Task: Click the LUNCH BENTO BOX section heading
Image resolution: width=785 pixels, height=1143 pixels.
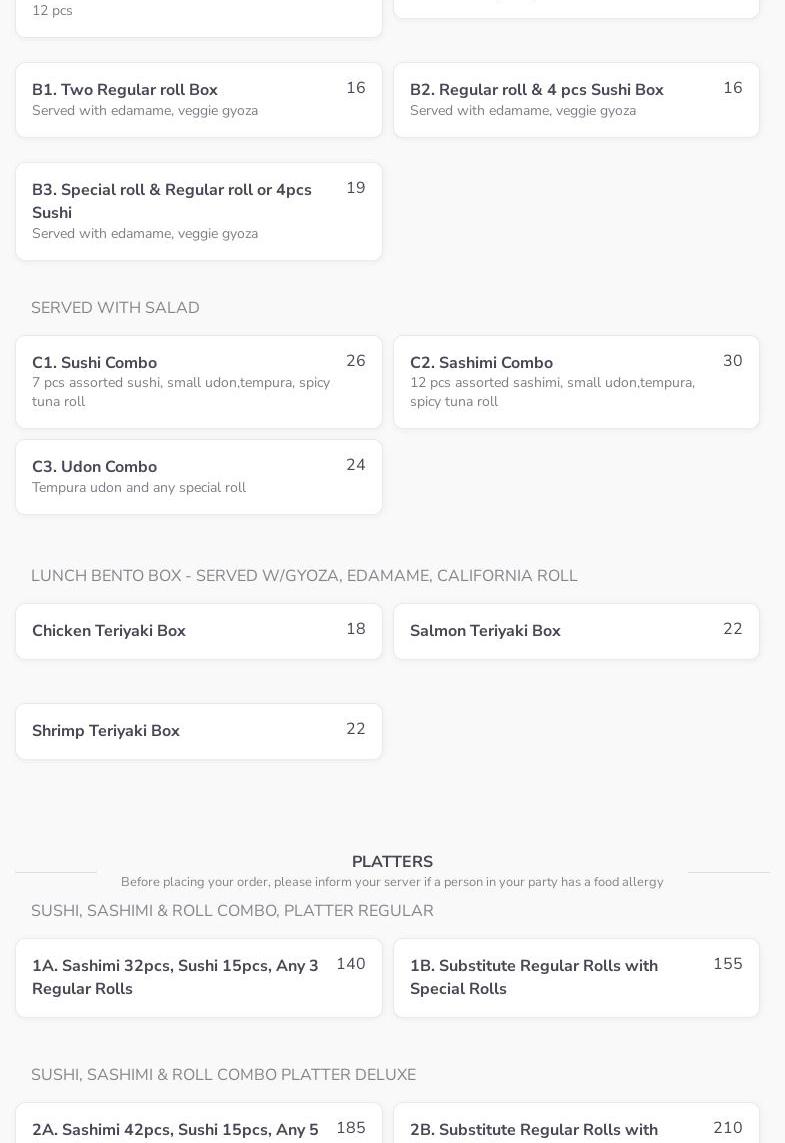Action: tap(304, 576)
